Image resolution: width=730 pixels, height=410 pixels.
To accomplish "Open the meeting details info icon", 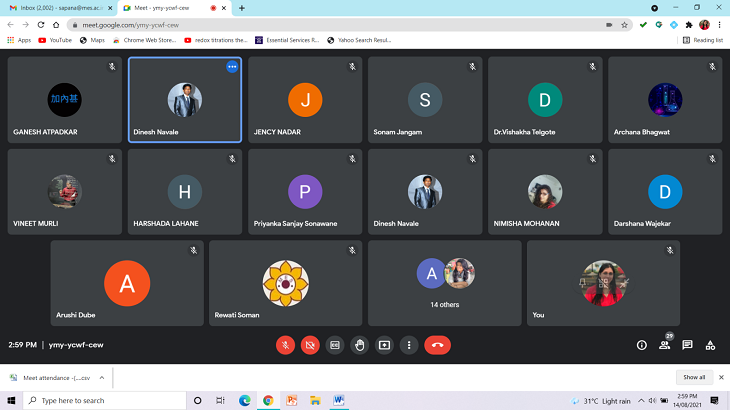I will [x=642, y=345].
